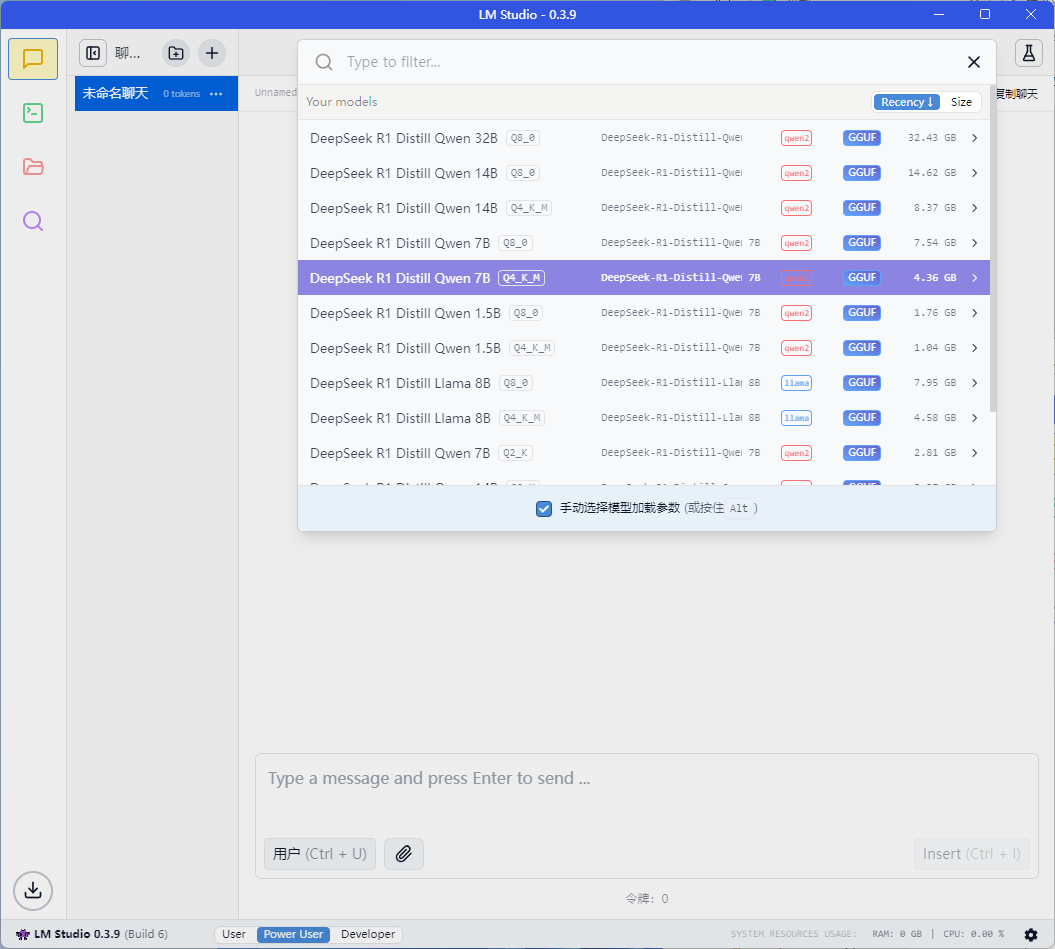Screen dimensions: 1055x949
Task: Click the CPU: 0.00 % status entry
Action: coord(974,934)
